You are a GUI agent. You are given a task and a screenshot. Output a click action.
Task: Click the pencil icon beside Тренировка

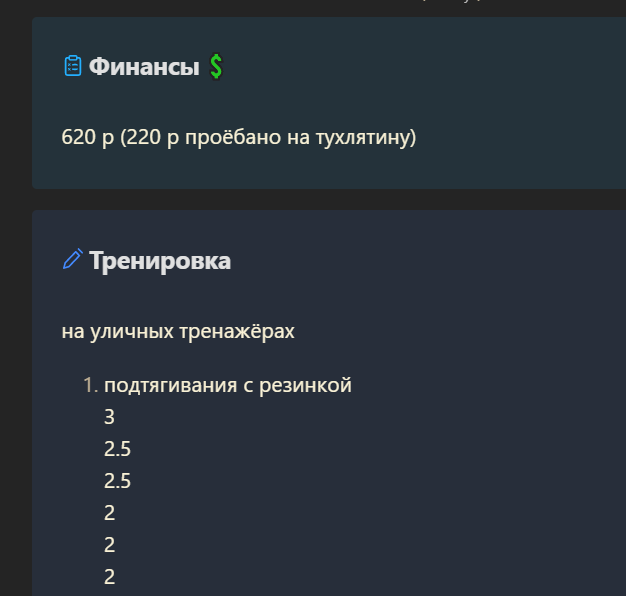pyautogui.click(x=73, y=259)
